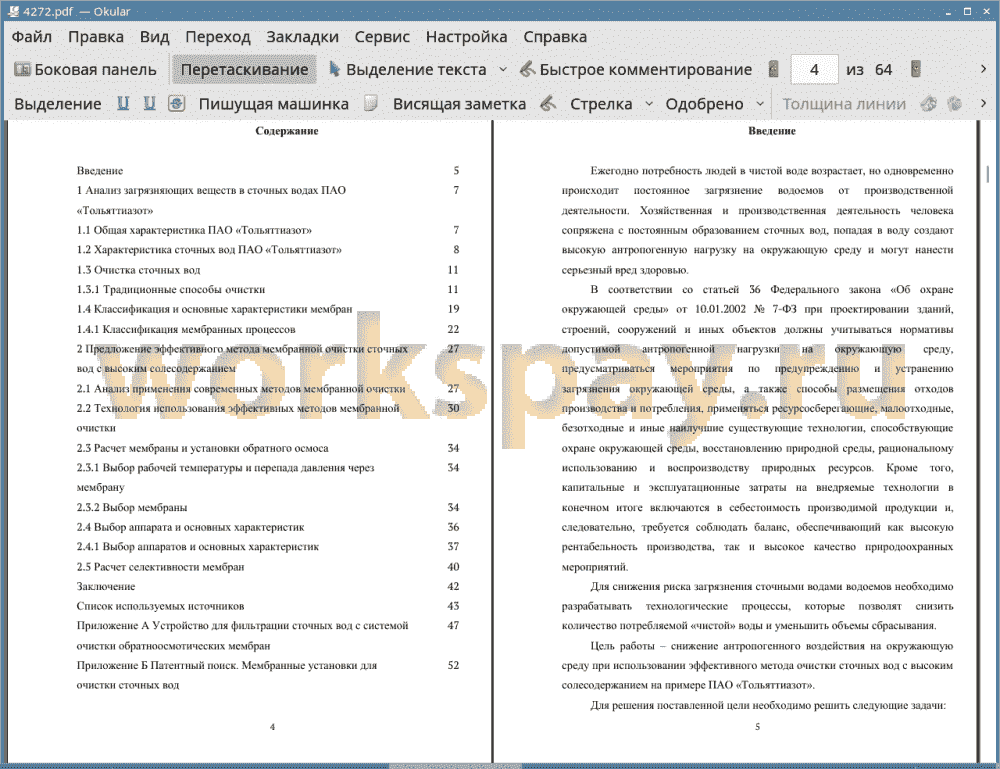Open the Сервис menu

[382, 37]
